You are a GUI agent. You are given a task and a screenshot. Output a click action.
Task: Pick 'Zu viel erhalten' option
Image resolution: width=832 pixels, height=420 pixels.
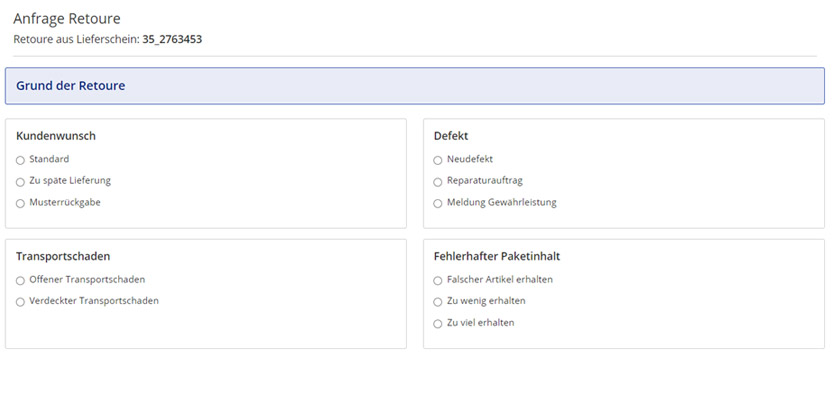click(437, 324)
